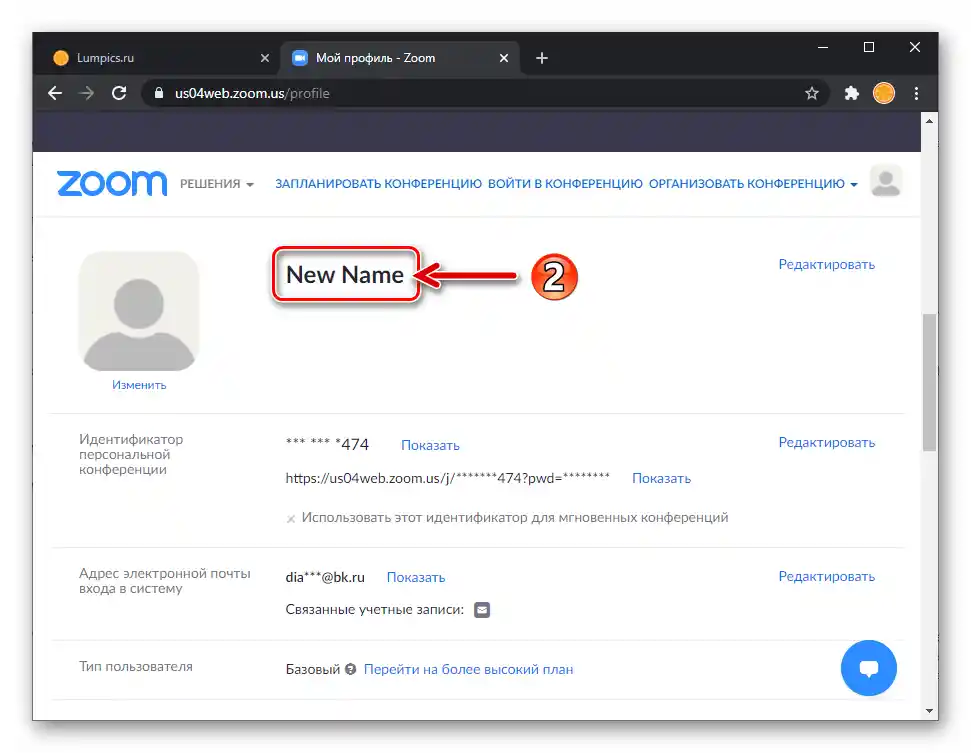Open ЗАПЛАНИРОВАТЬ КОНФЕРЕНЦИЮ link
The width and height of the screenshot is (971, 753).
point(378,184)
